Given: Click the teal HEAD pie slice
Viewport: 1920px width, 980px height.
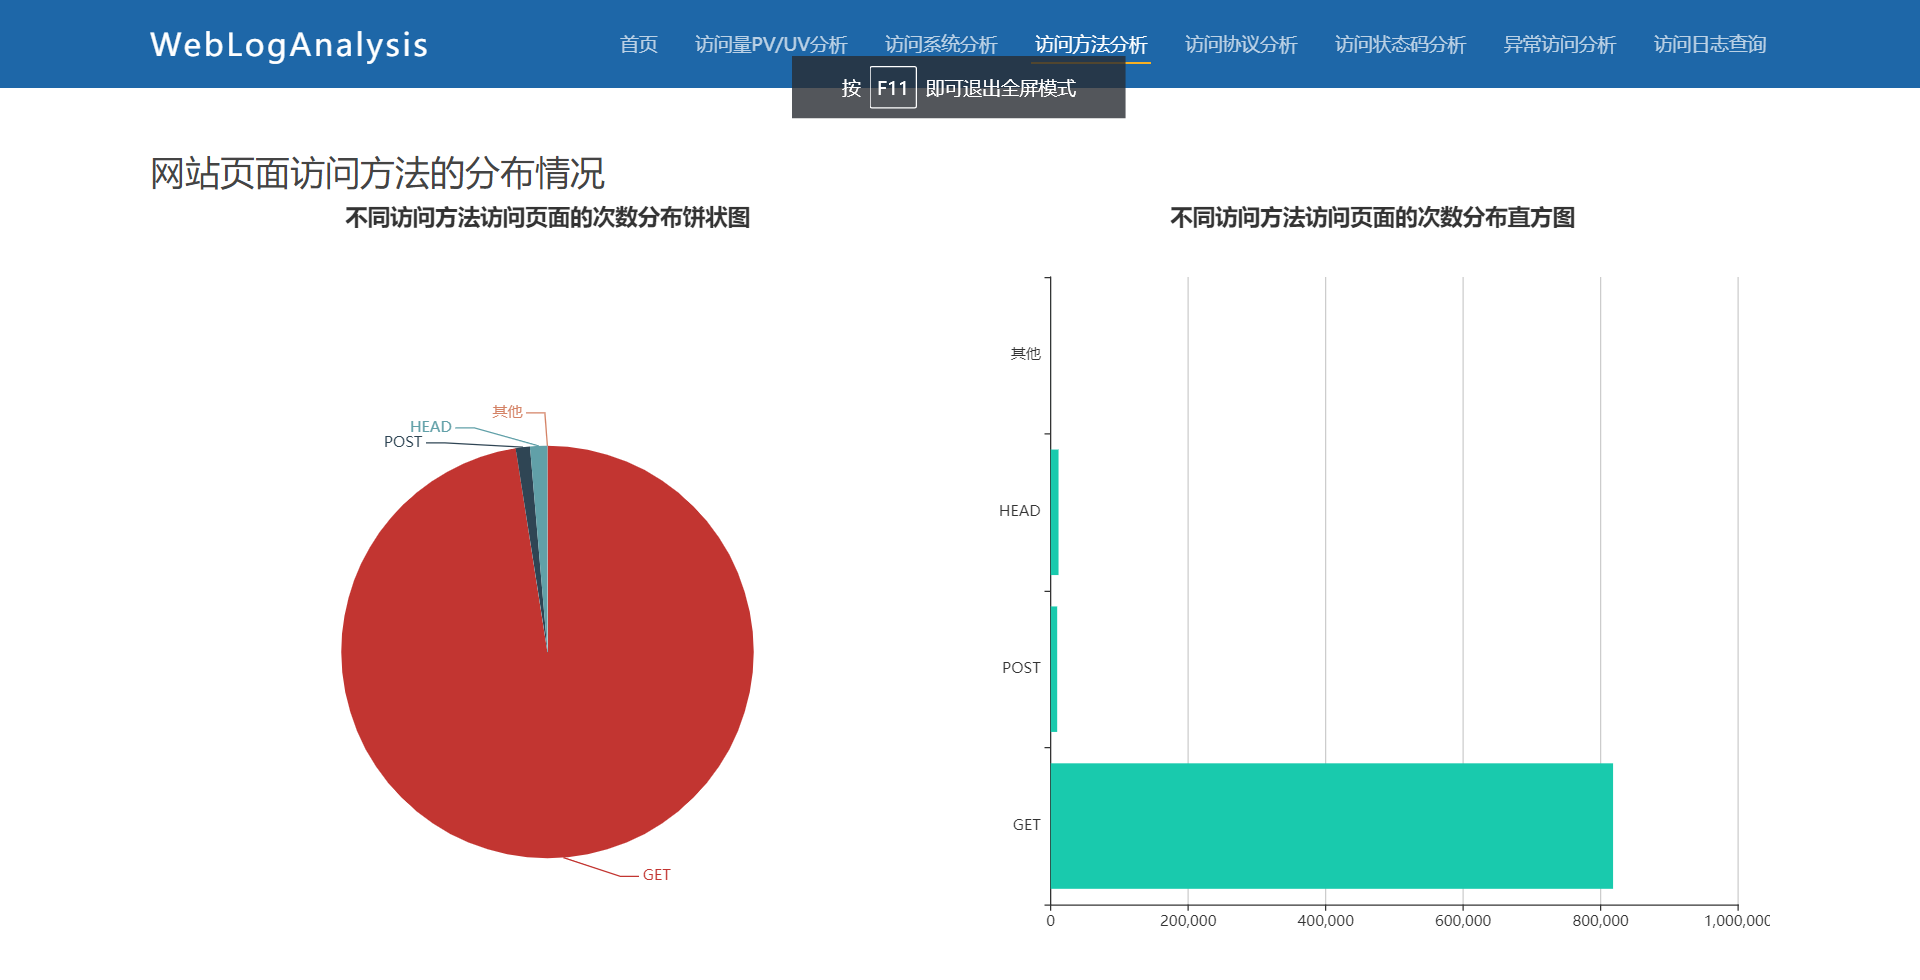Looking at the screenshot, I should (x=541, y=520).
